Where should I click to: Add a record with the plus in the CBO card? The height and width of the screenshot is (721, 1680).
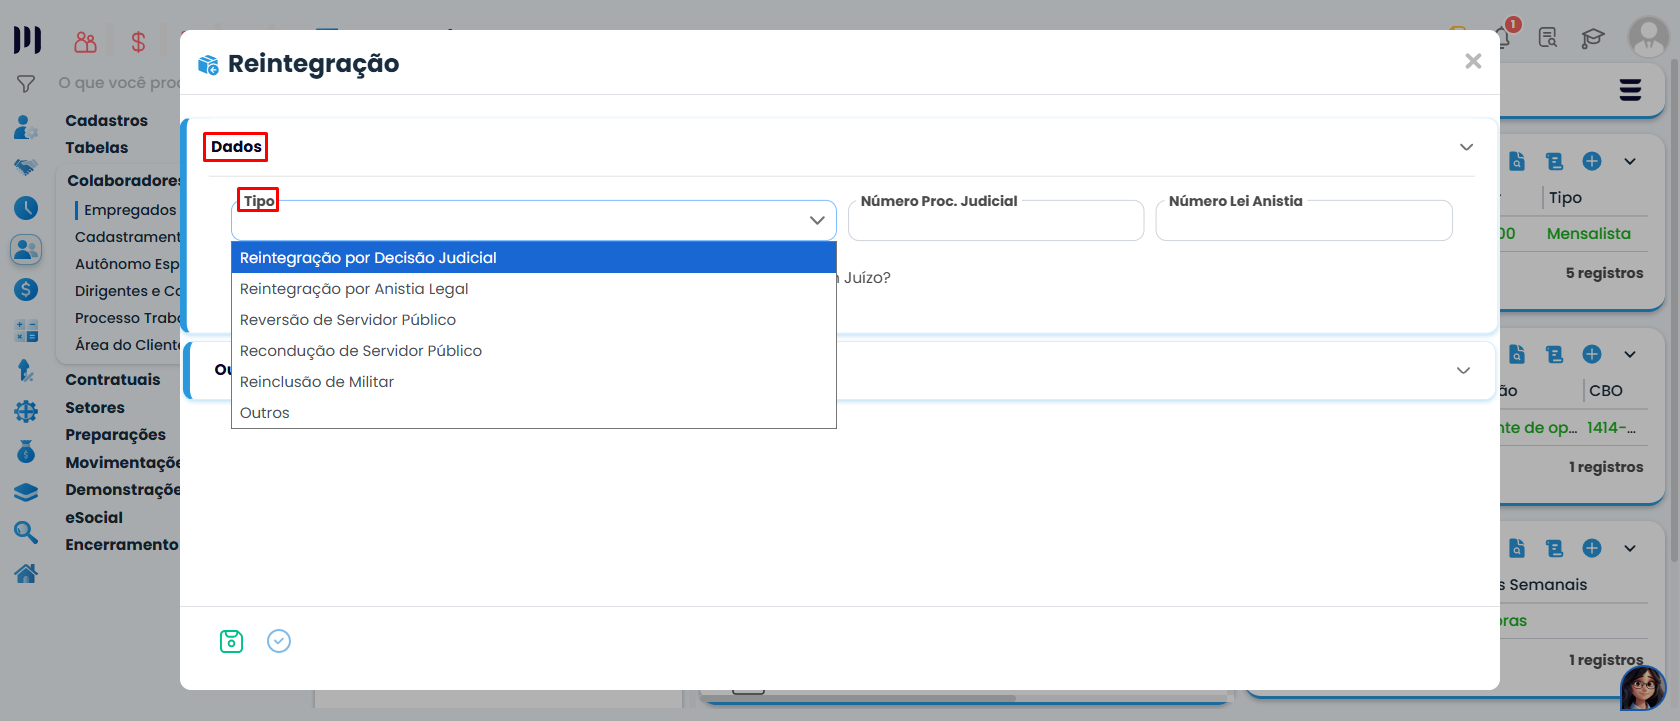1592,354
